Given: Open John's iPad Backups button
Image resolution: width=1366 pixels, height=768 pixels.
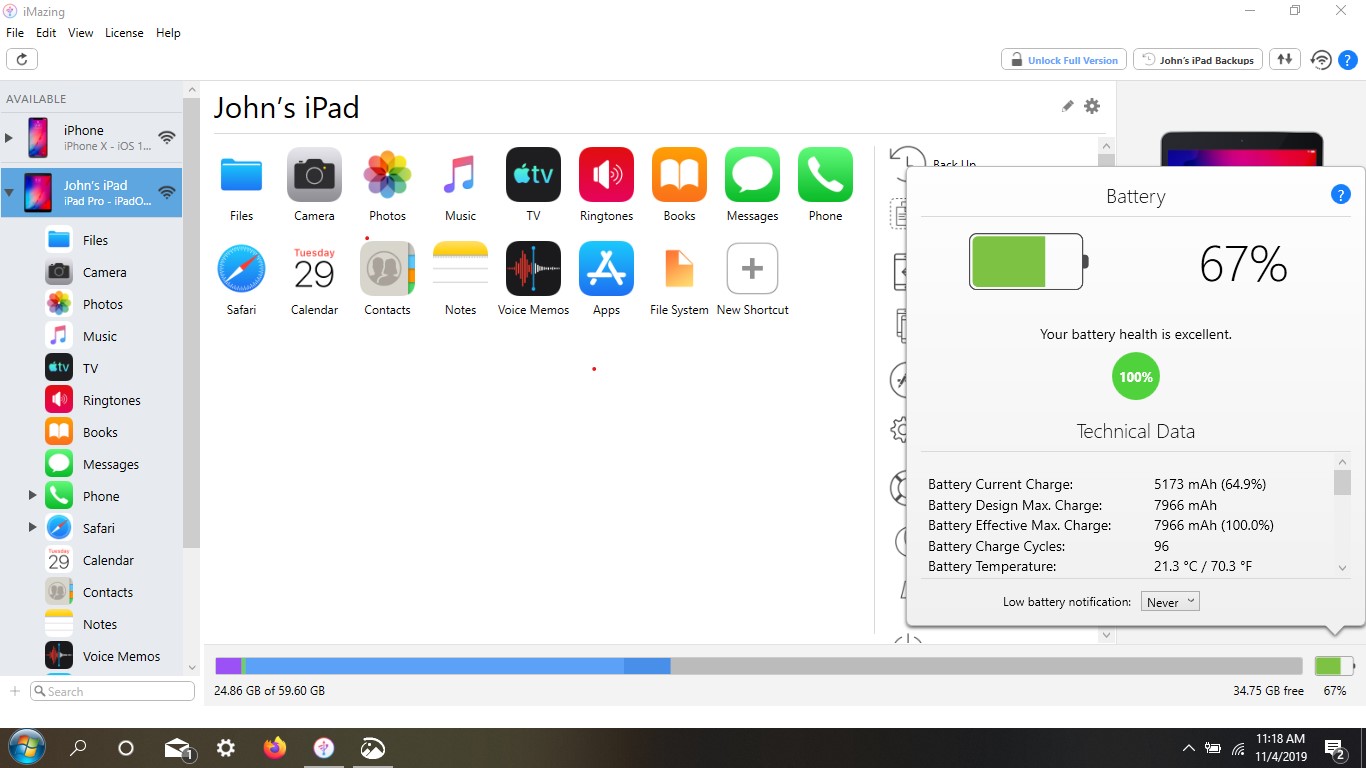Looking at the screenshot, I should coord(1198,60).
